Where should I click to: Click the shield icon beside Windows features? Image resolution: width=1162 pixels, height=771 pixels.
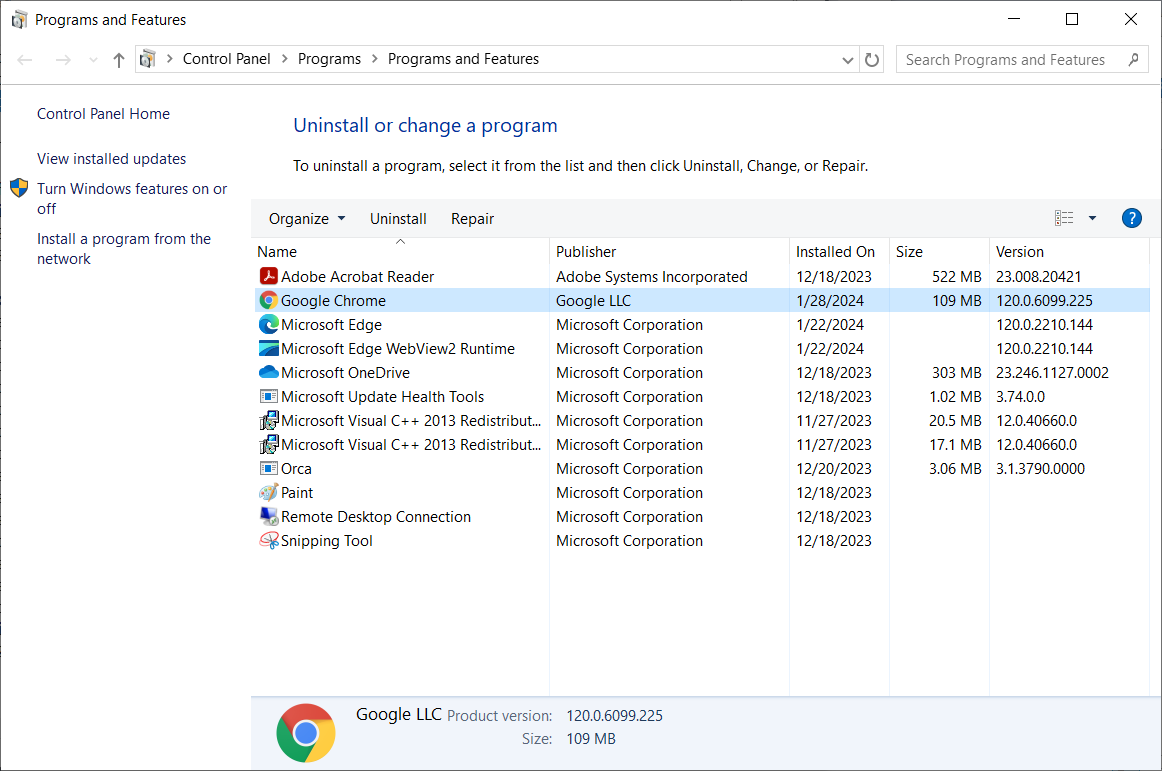(19, 188)
